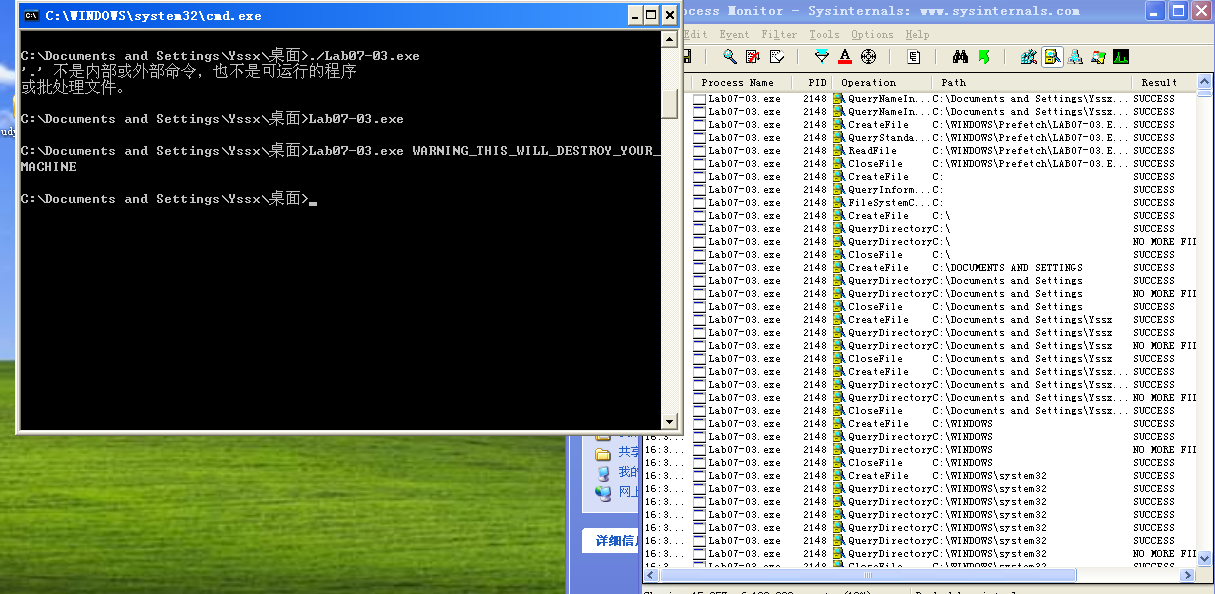The height and width of the screenshot is (594, 1215).
Task: Click the Find binoculars icon
Action: (x=960, y=57)
